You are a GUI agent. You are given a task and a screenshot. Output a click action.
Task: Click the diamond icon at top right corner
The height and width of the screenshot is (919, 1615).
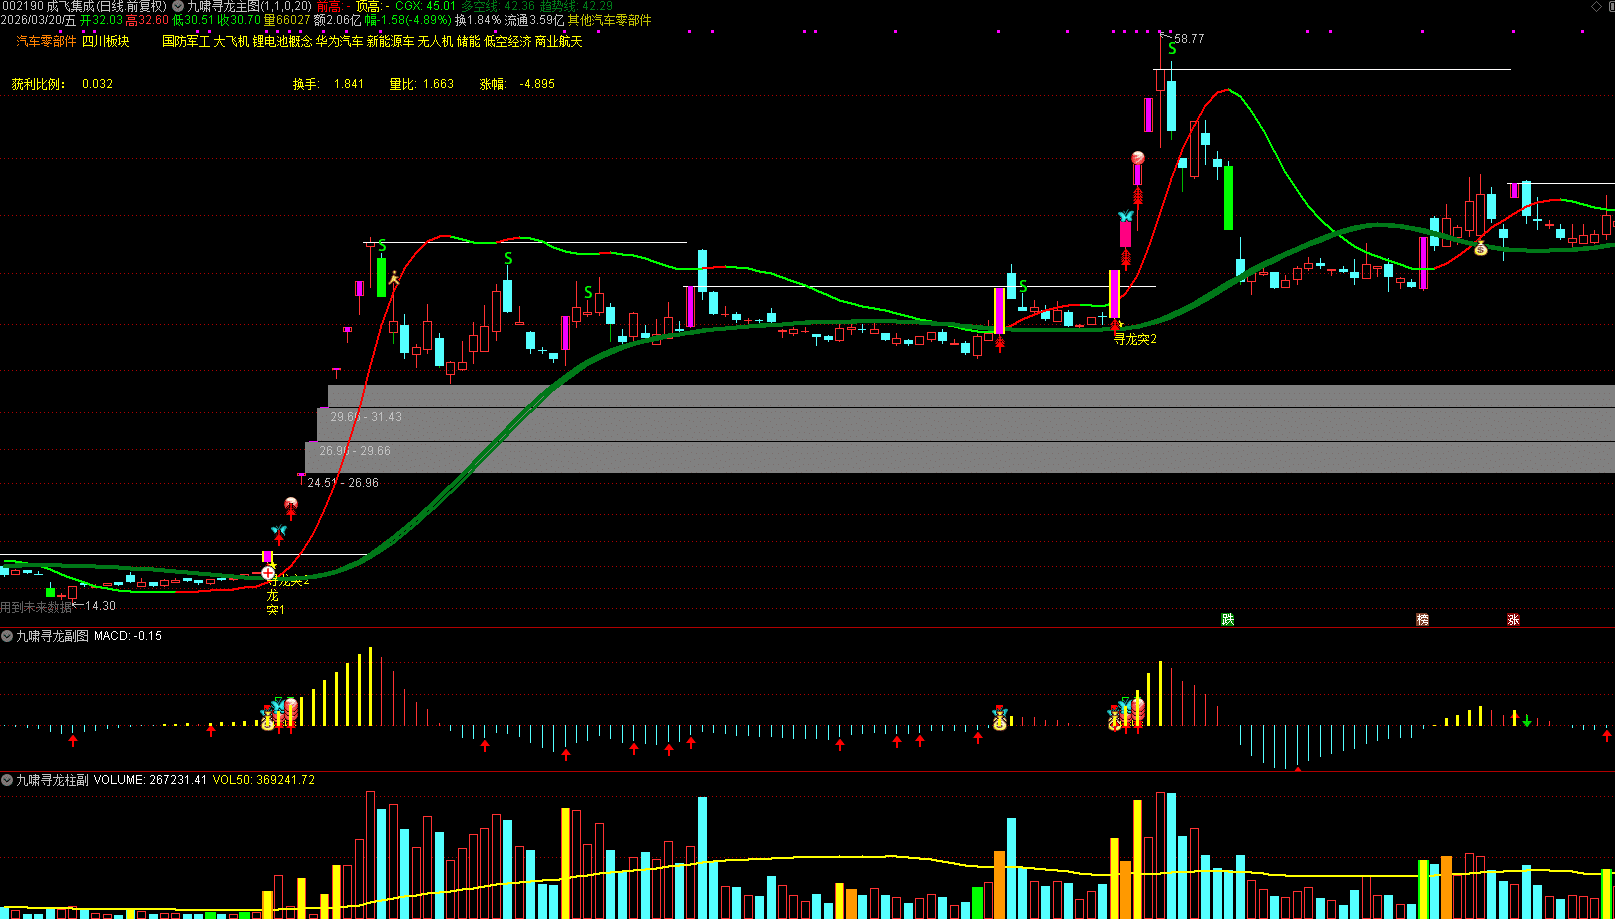1596,6
